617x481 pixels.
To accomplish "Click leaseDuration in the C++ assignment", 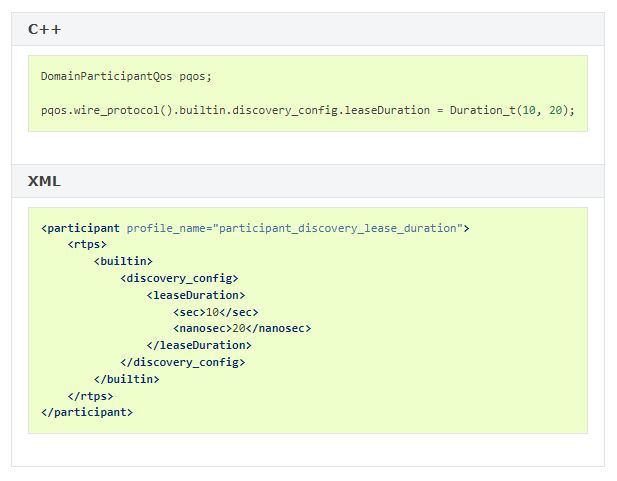I will click(x=388, y=110).
